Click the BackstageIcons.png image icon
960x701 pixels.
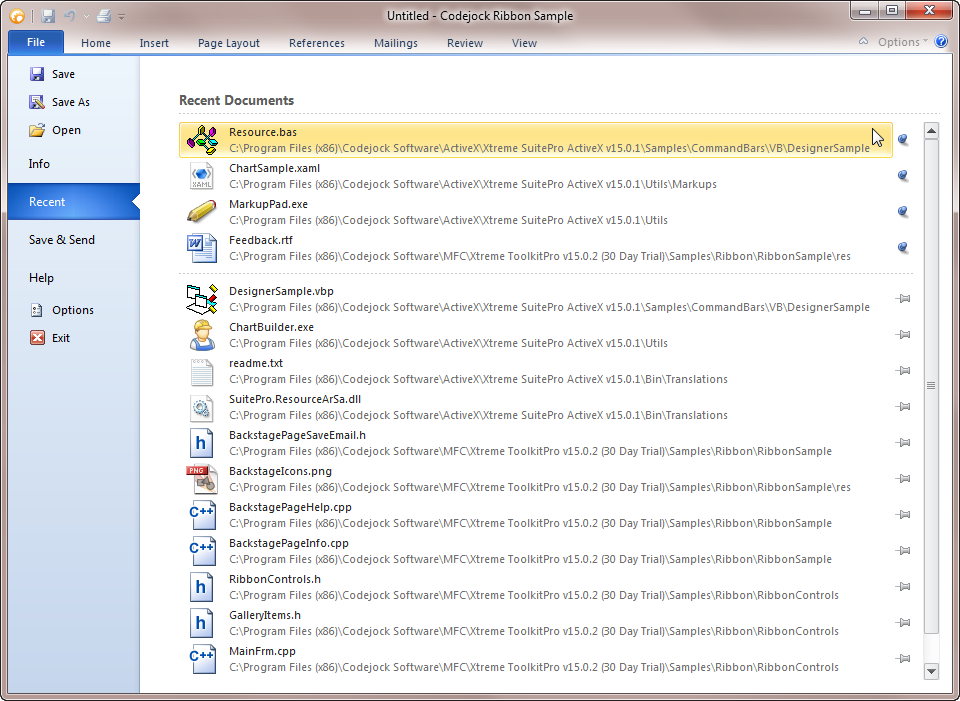click(x=202, y=479)
